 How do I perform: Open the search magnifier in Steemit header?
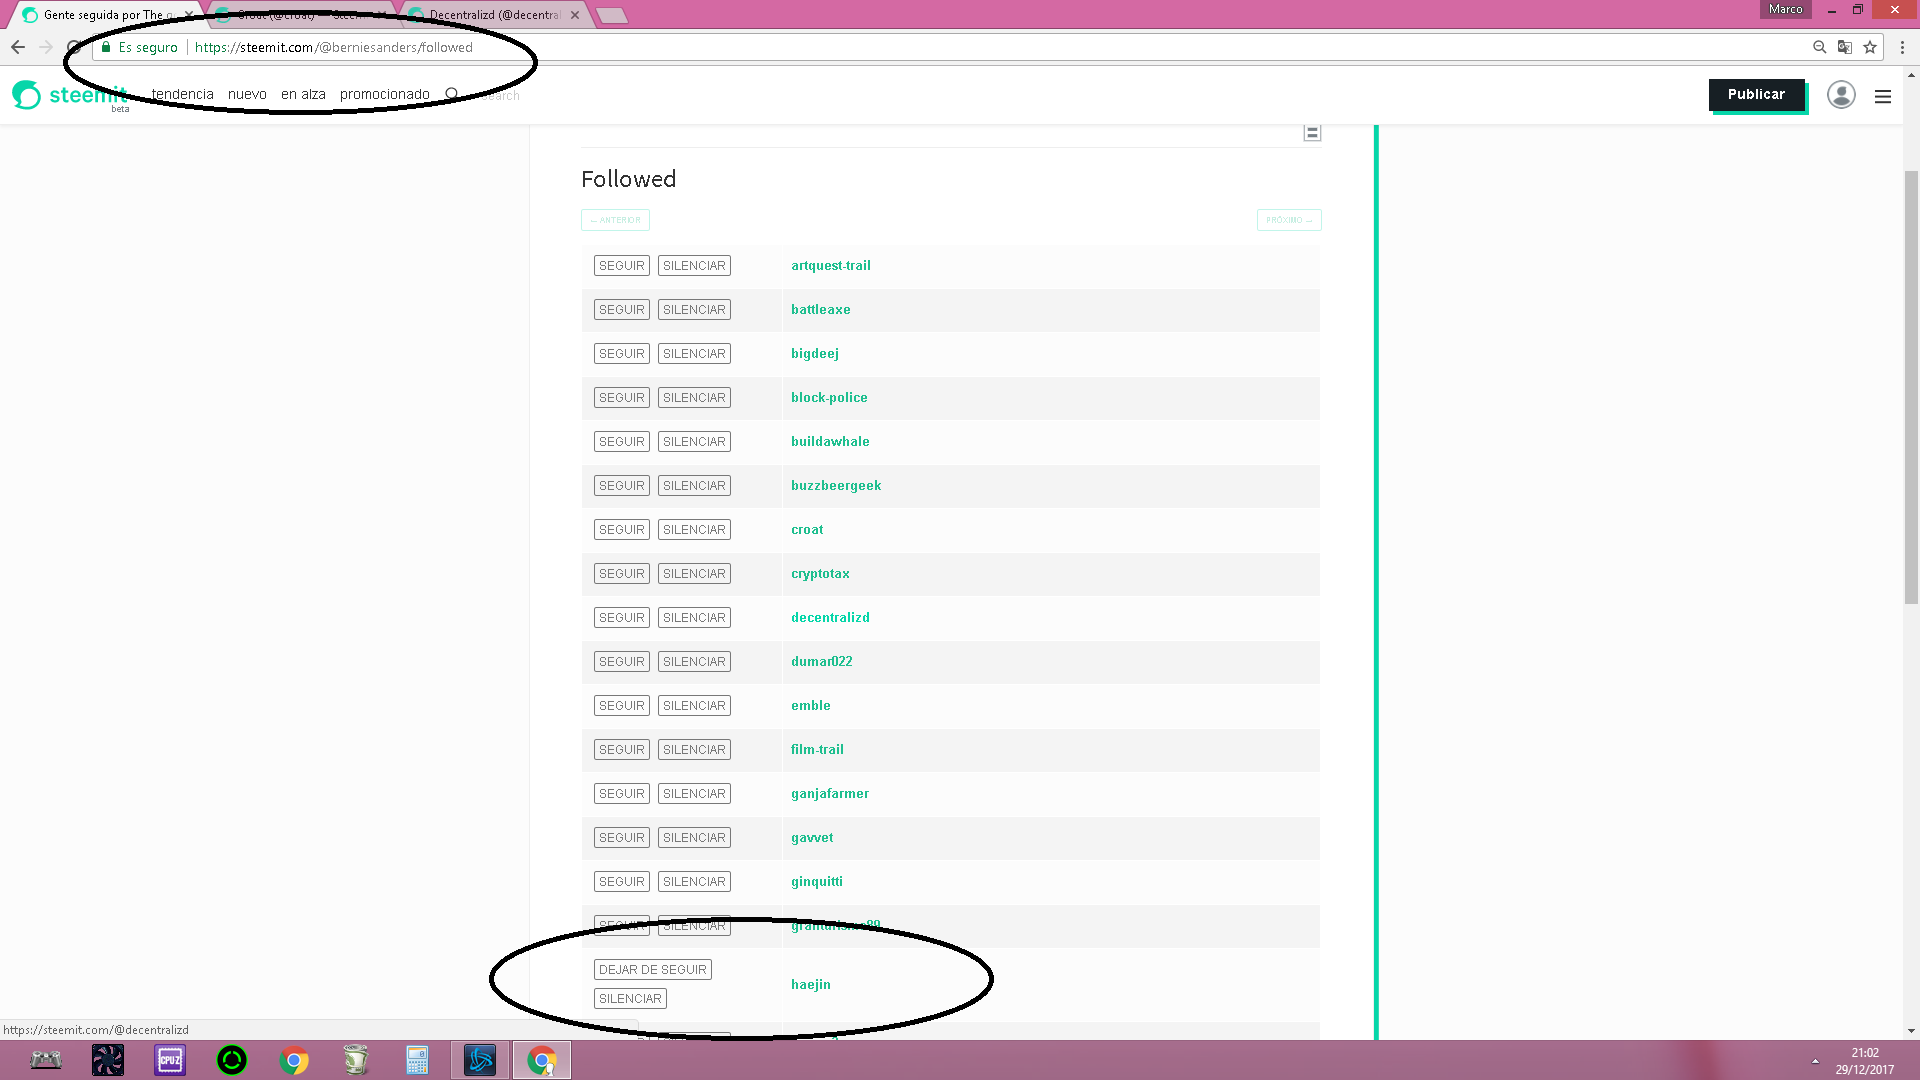(452, 94)
